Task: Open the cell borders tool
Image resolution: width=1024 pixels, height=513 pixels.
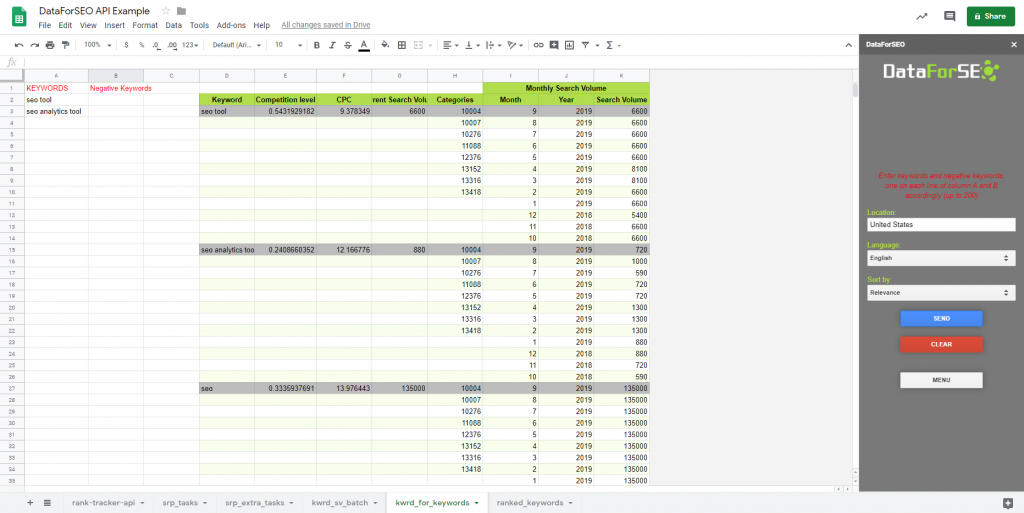Action: tap(402, 45)
